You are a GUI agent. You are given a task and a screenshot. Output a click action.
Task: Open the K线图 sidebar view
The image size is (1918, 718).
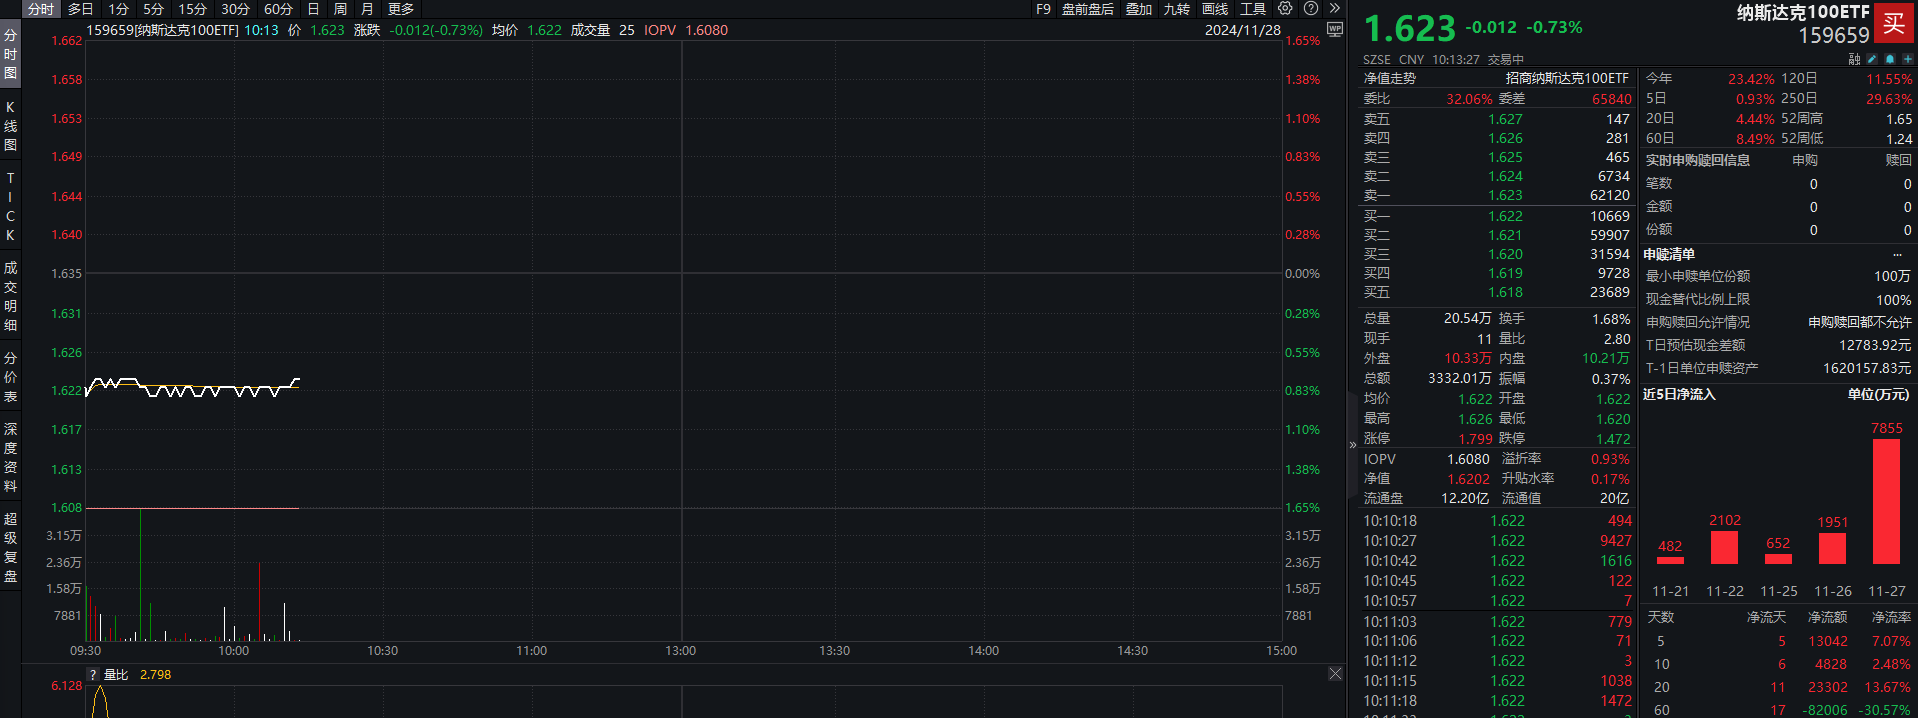pyautogui.click(x=10, y=126)
